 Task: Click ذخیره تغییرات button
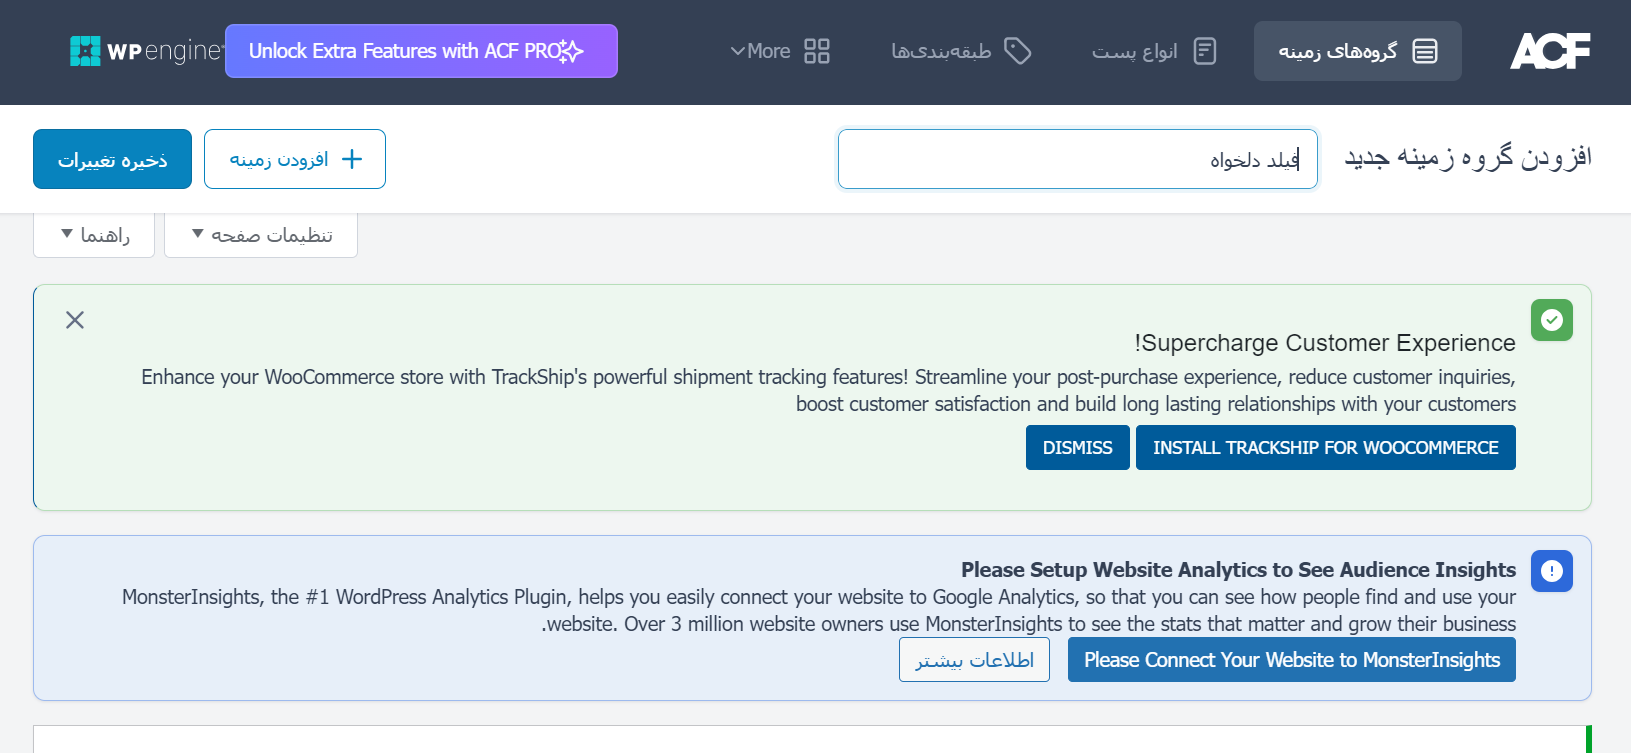tap(112, 159)
